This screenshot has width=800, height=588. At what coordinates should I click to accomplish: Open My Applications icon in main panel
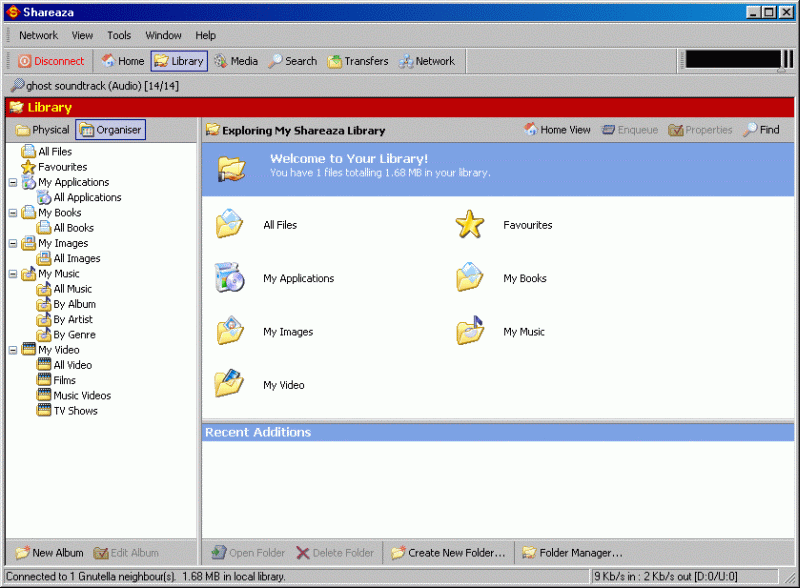tap(230, 278)
